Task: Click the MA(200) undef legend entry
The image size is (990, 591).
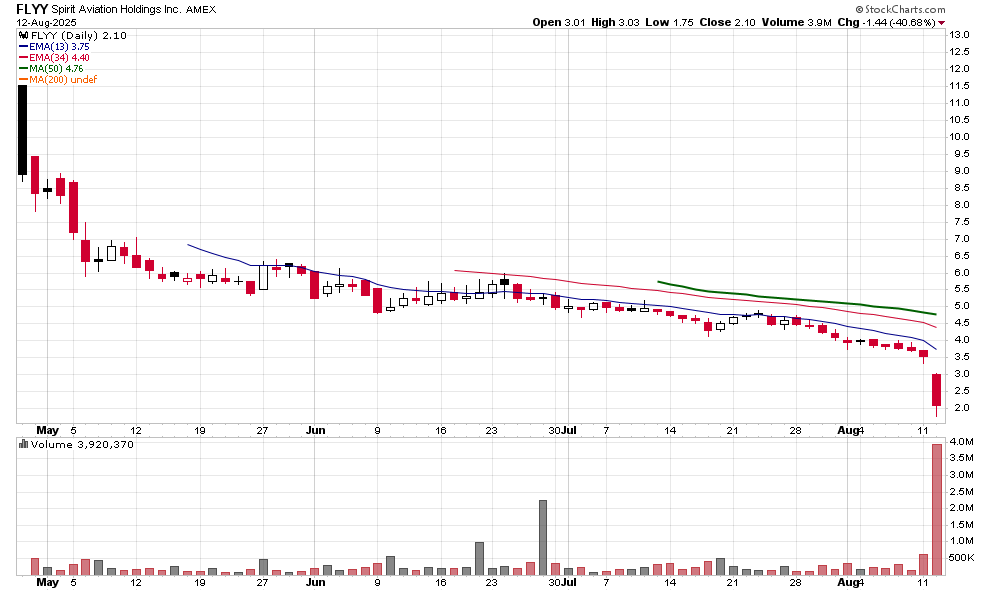Action: 58,80
